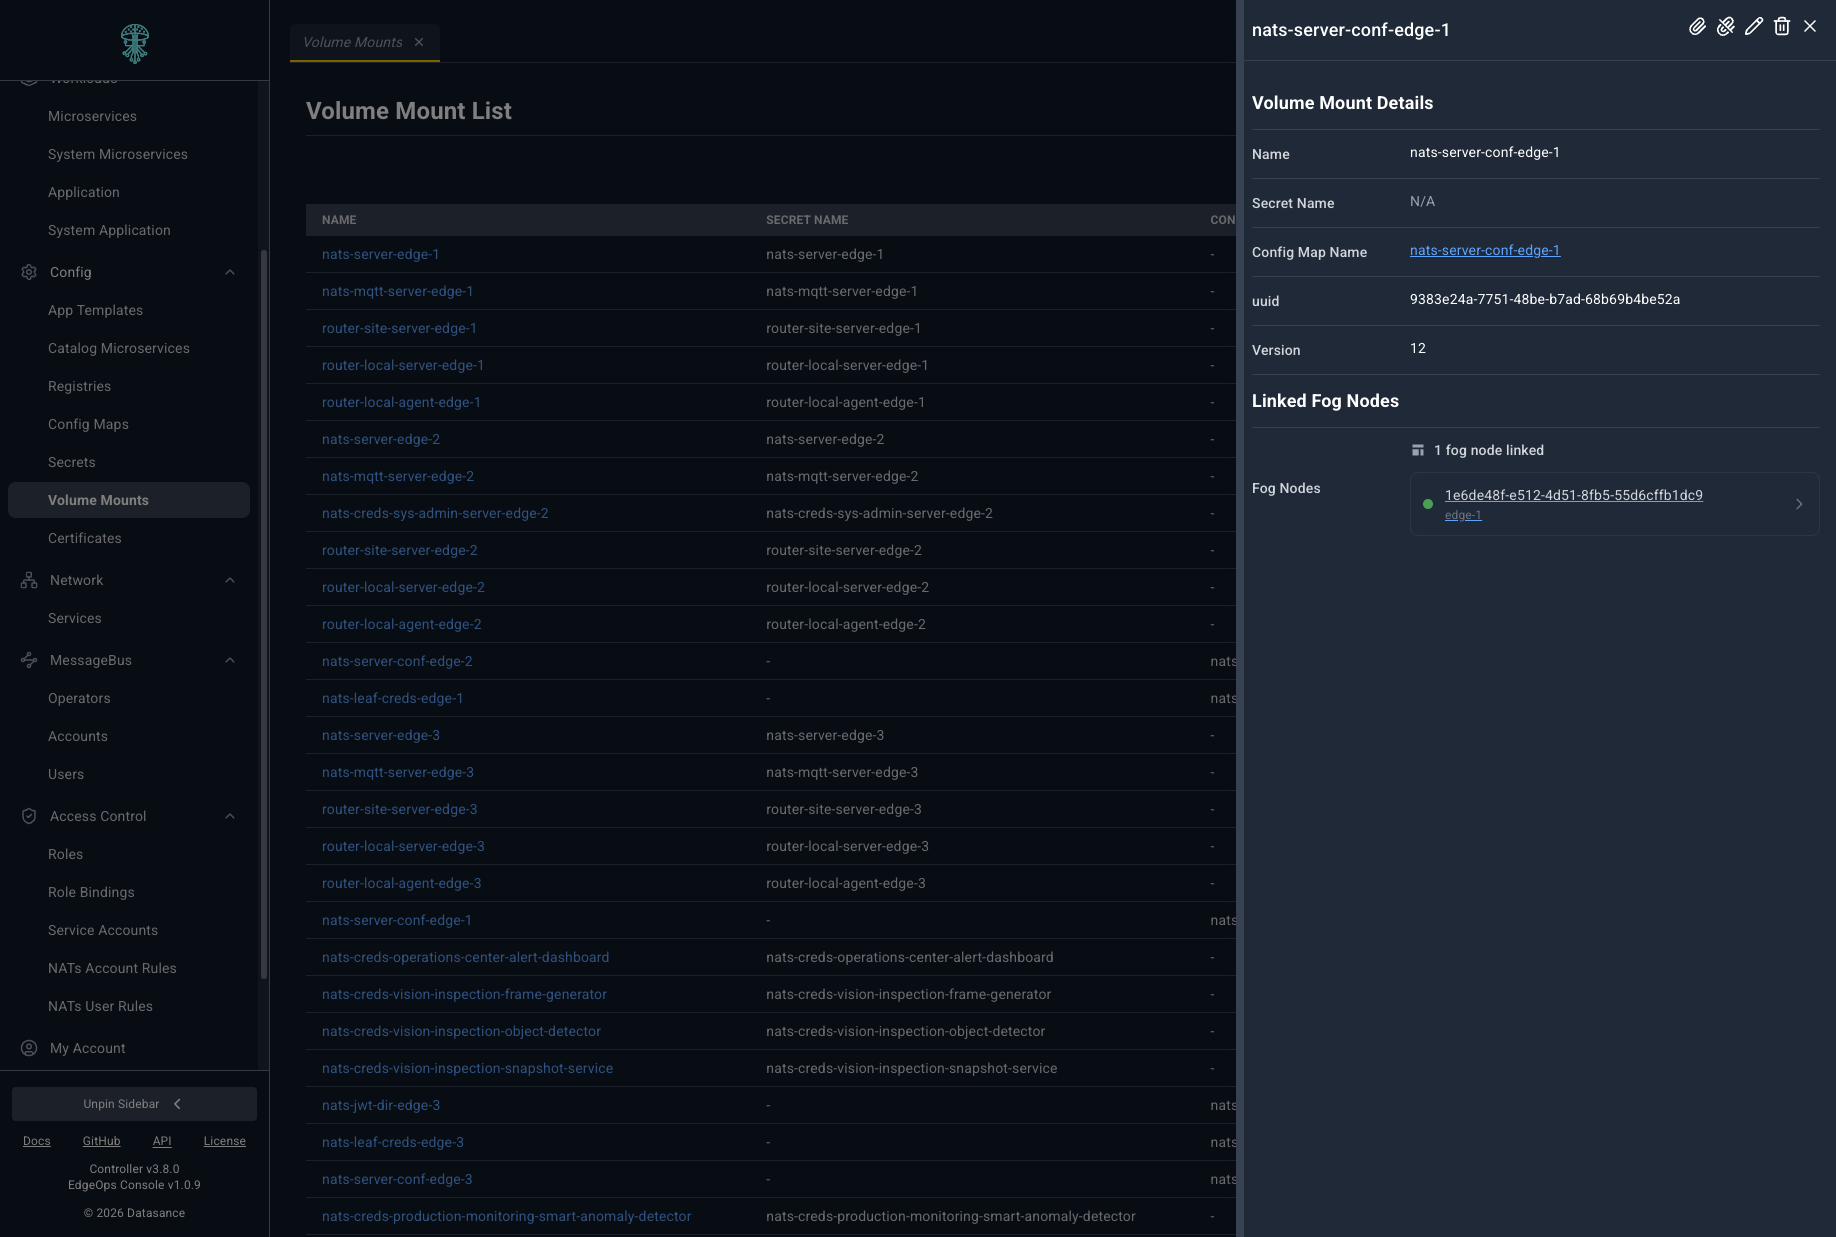The image size is (1836, 1237).
Task: Click the fog node list icon beside '1 fog node linked'
Action: 1417,450
